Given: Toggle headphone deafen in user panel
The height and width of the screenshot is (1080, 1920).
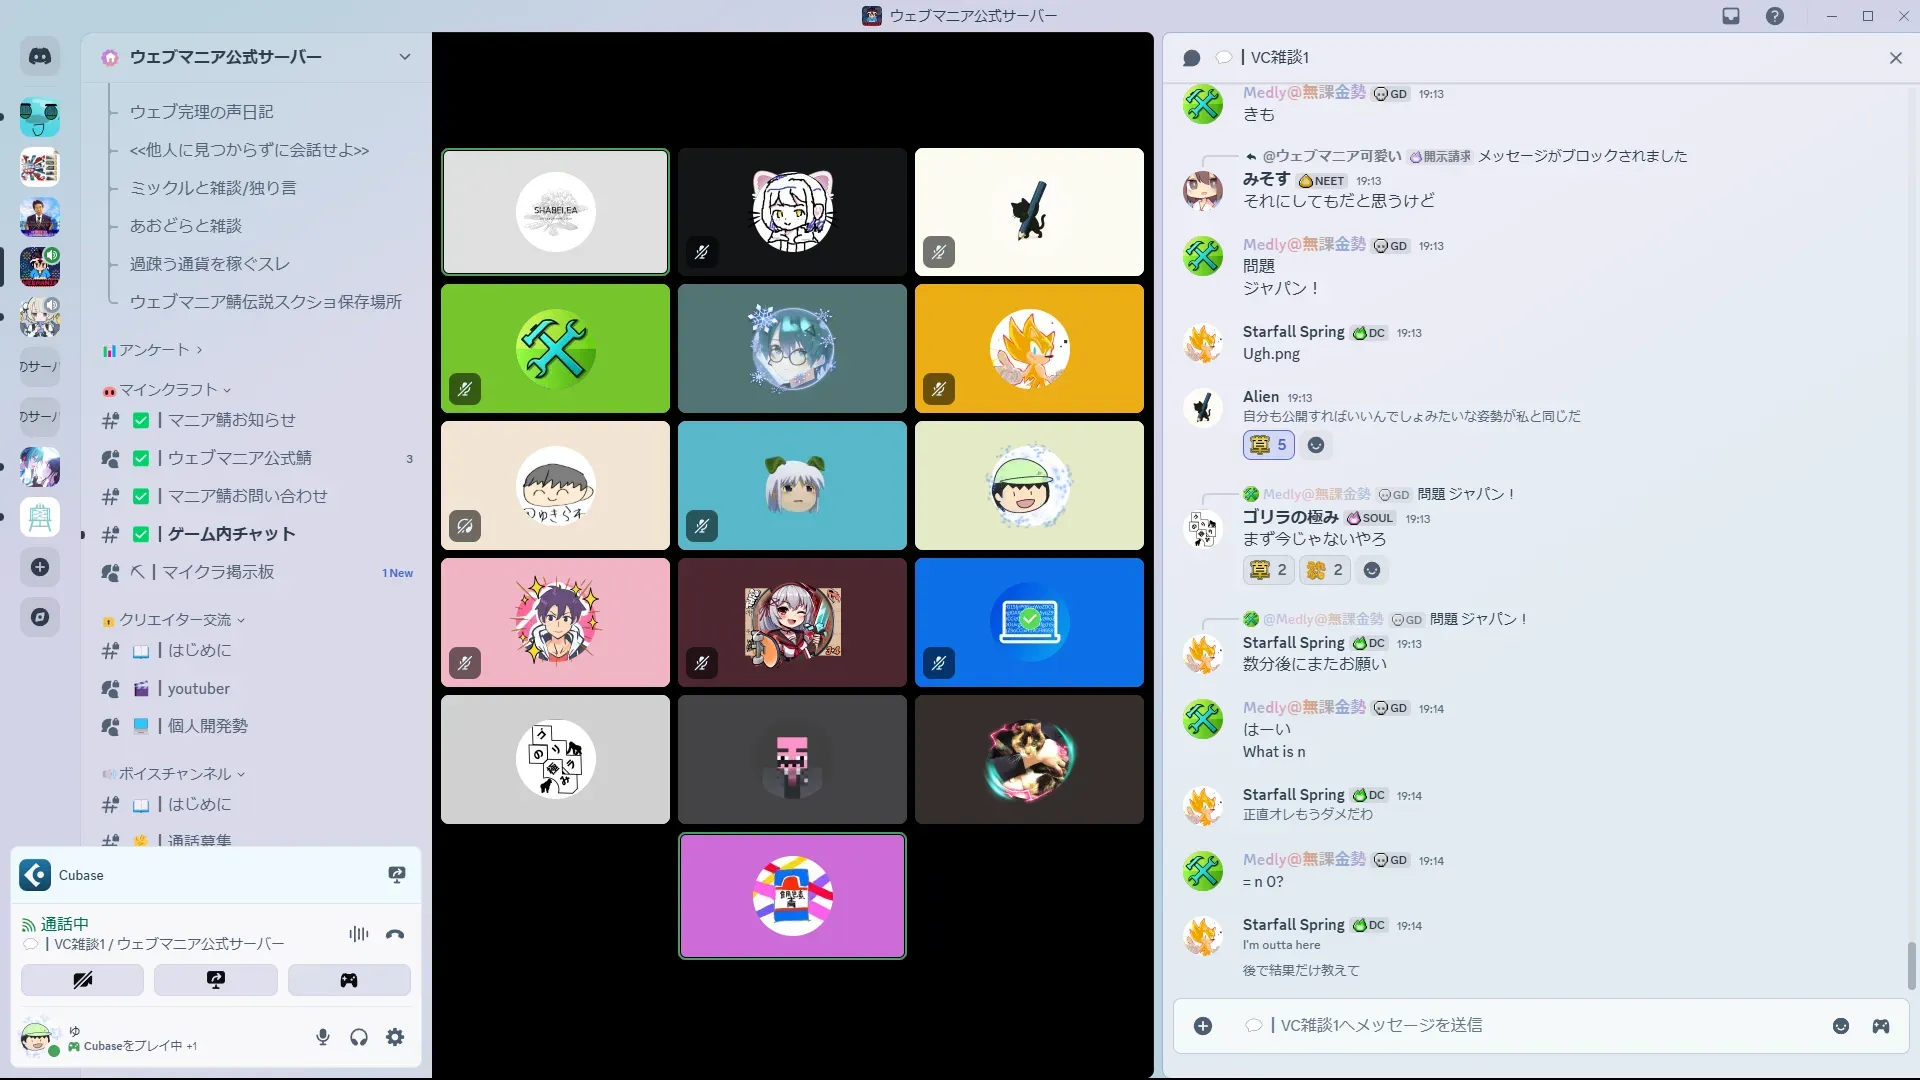Looking at the screenshot, I should pos(359,1037).
